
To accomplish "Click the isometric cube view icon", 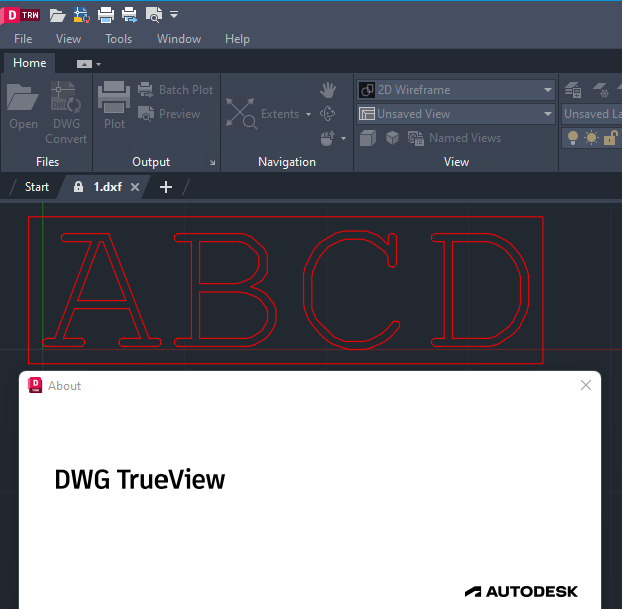I will click(x=392, y=138).
